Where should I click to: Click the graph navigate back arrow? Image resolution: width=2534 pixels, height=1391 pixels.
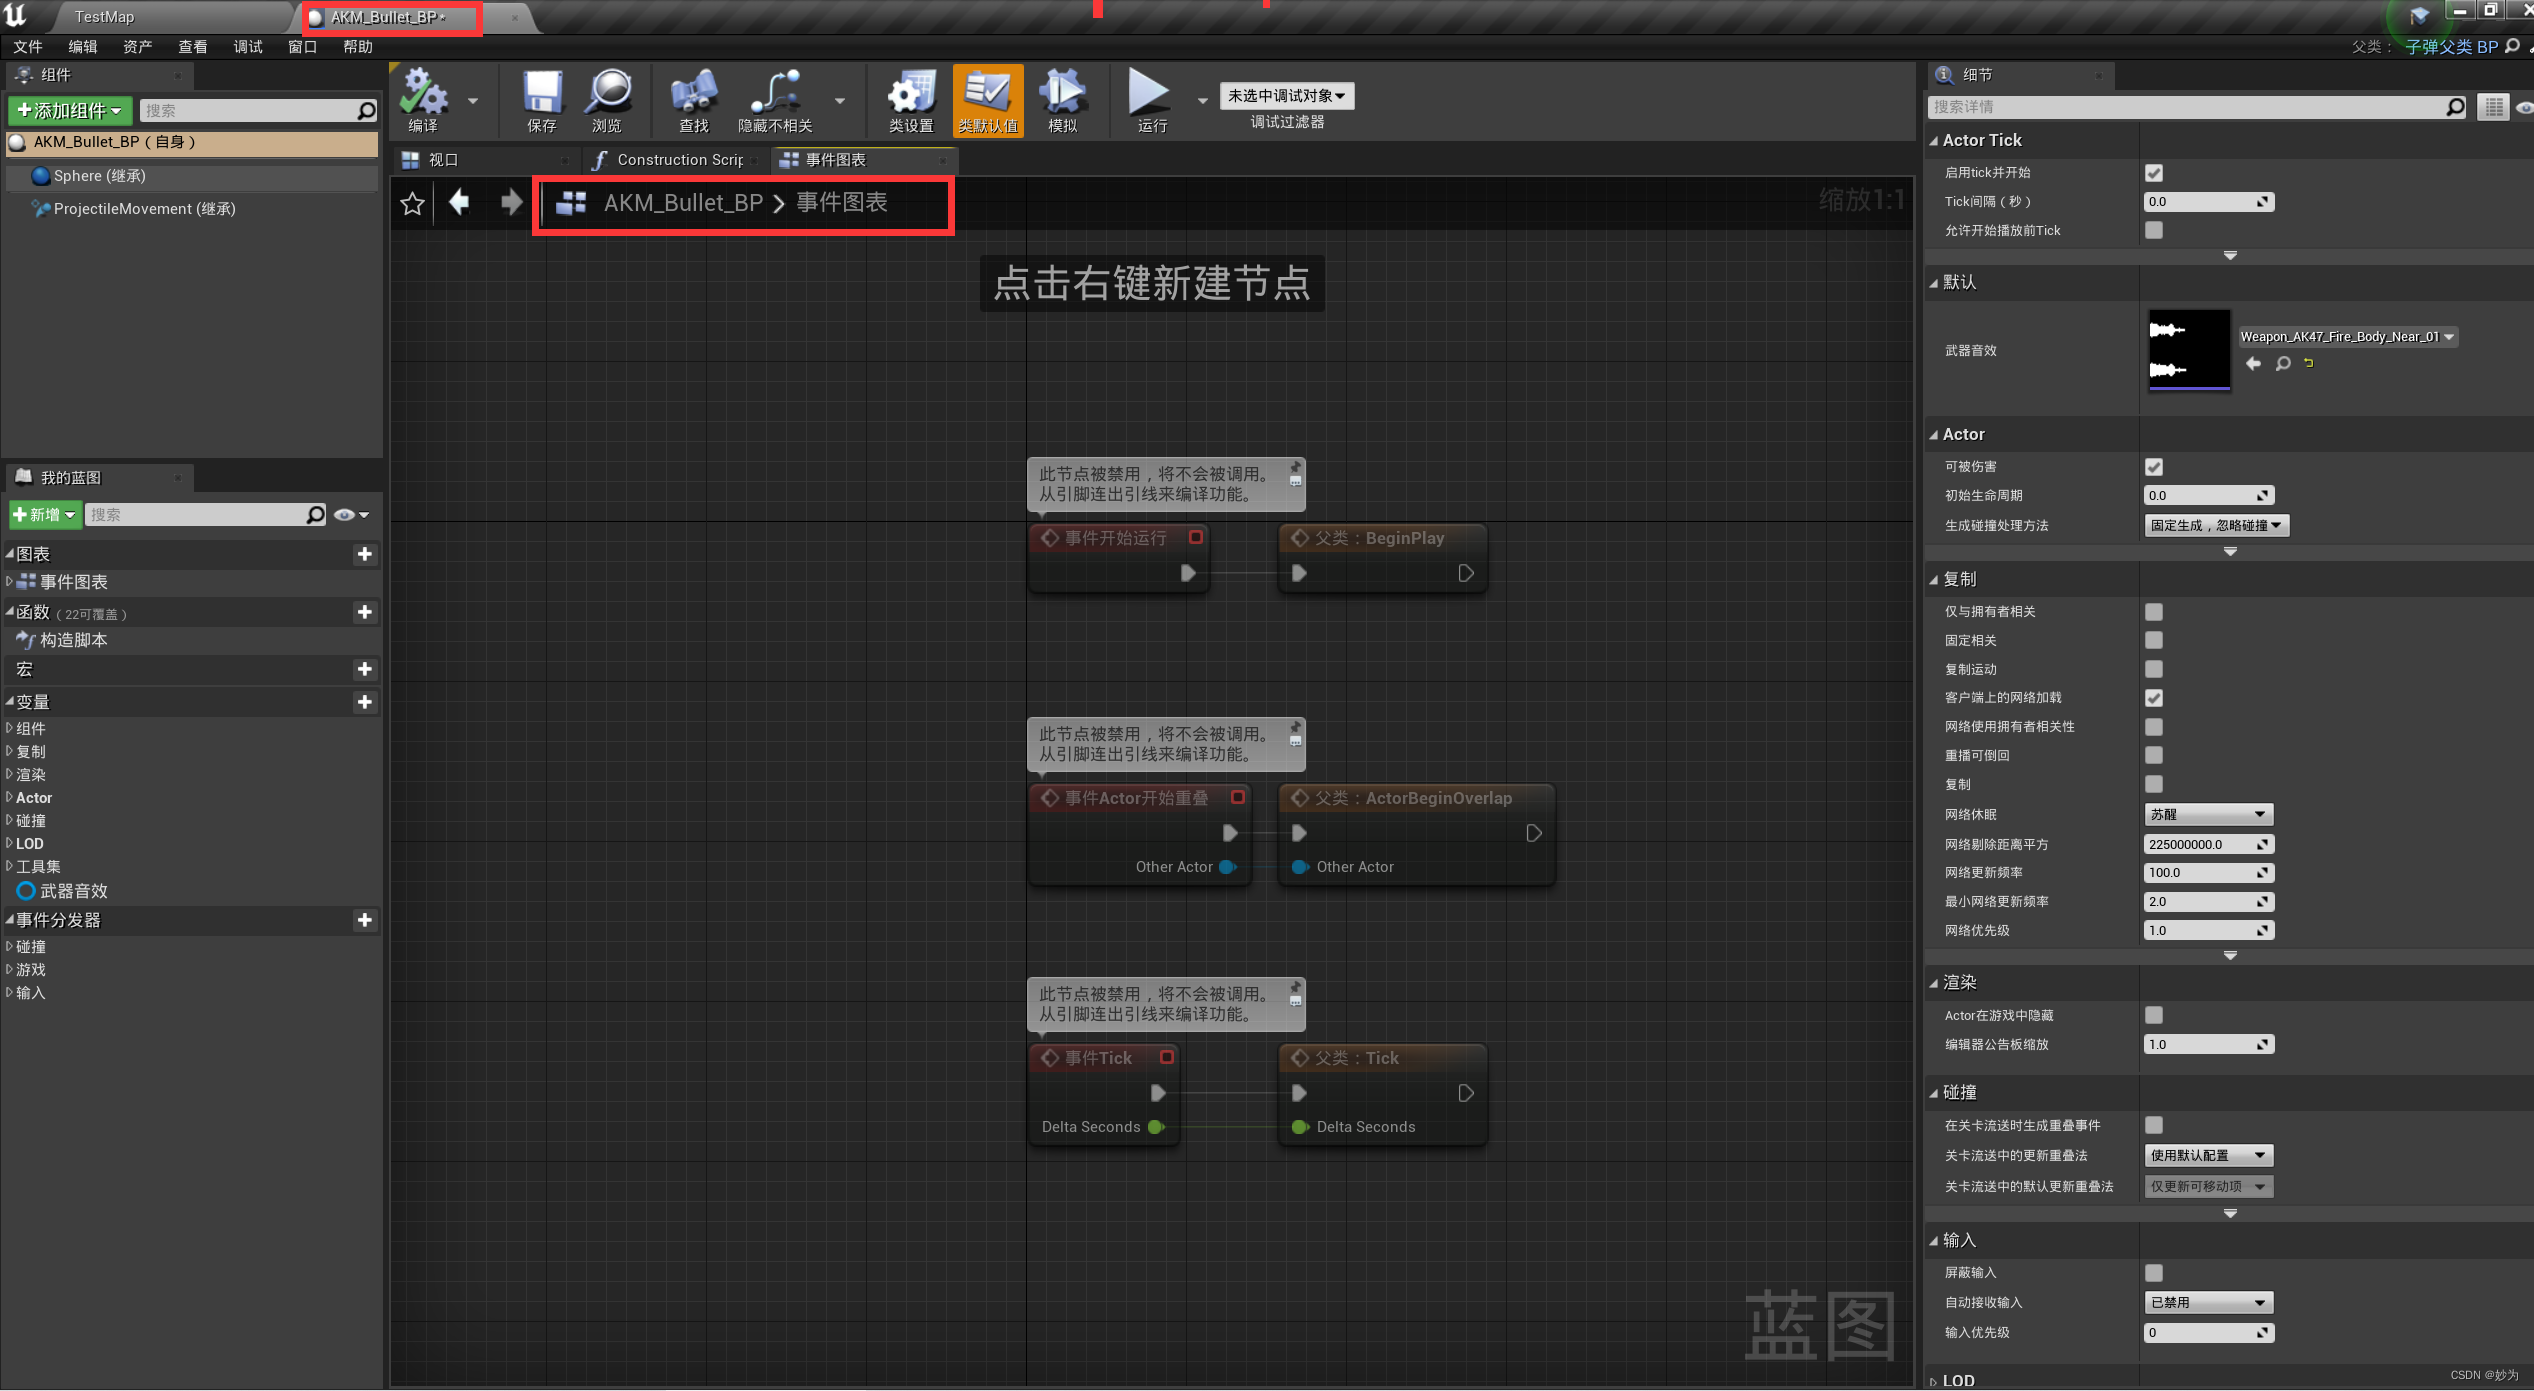[459, 203]
